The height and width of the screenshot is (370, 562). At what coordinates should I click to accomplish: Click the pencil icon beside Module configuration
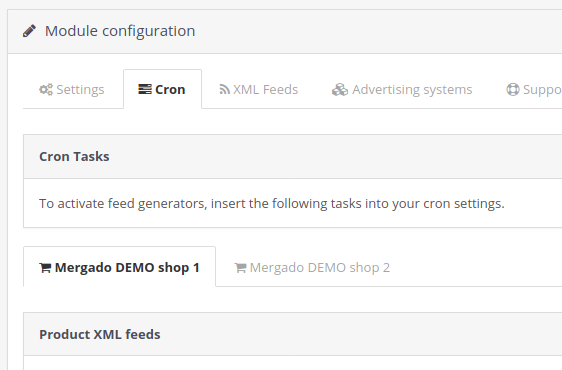[x=29, y=31]
